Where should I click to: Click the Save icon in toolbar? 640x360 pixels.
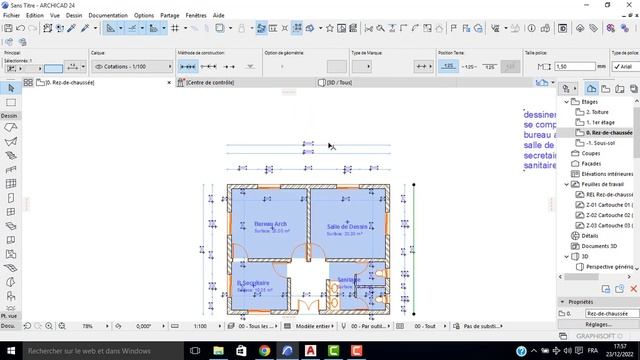(x=8, y=28)
